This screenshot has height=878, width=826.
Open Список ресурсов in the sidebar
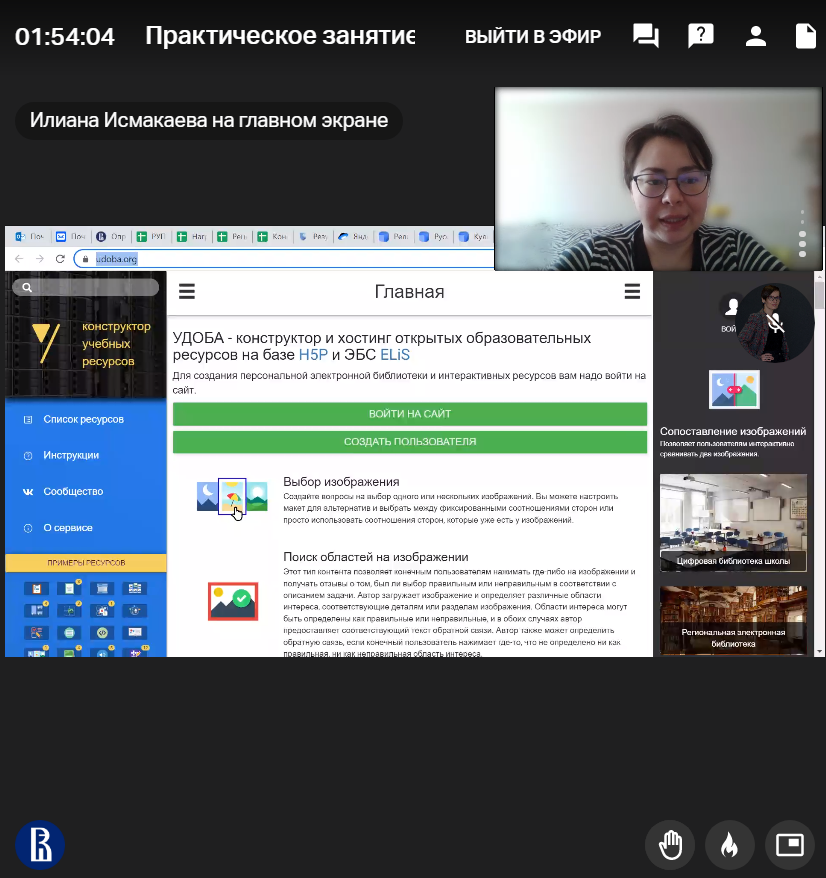point(83,419)
